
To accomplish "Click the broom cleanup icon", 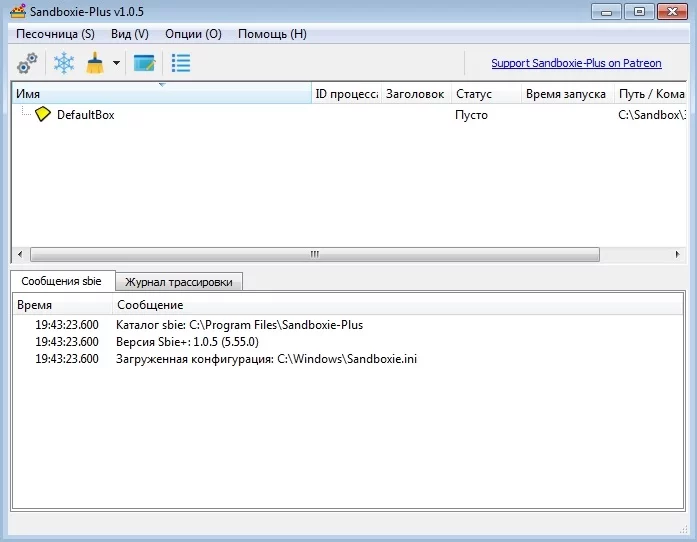I will tap(95, 63).
